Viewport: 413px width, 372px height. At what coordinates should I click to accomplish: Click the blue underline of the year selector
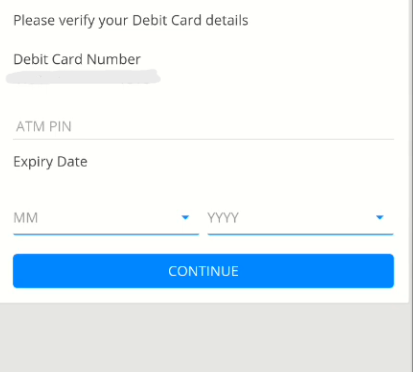(x=300, y=234)
